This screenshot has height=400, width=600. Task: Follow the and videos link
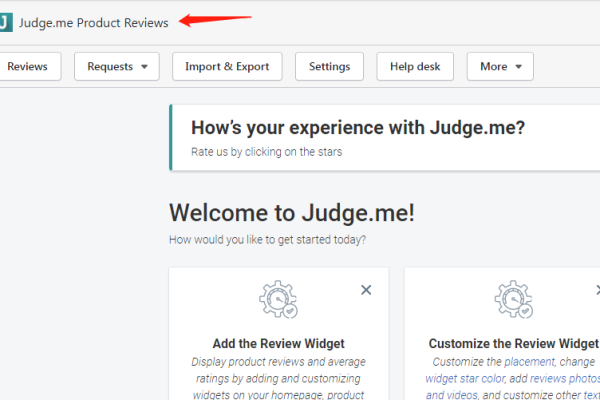pyautogui.click(x=452, y=395)
